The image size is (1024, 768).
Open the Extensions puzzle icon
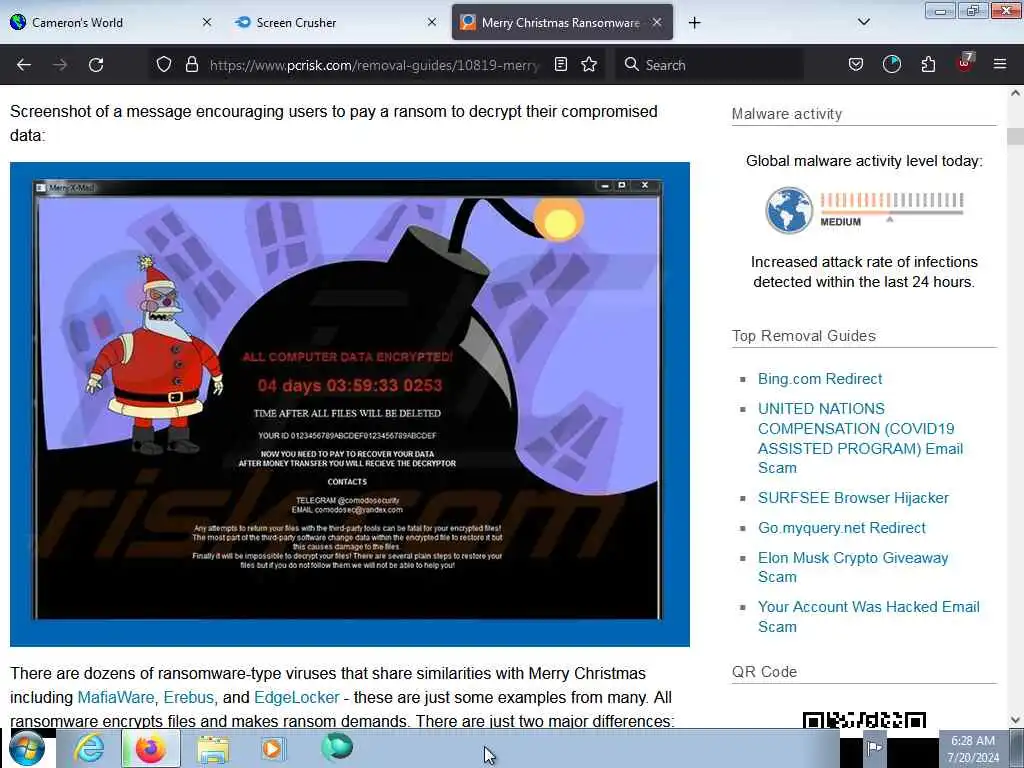[x=928, y=64]
